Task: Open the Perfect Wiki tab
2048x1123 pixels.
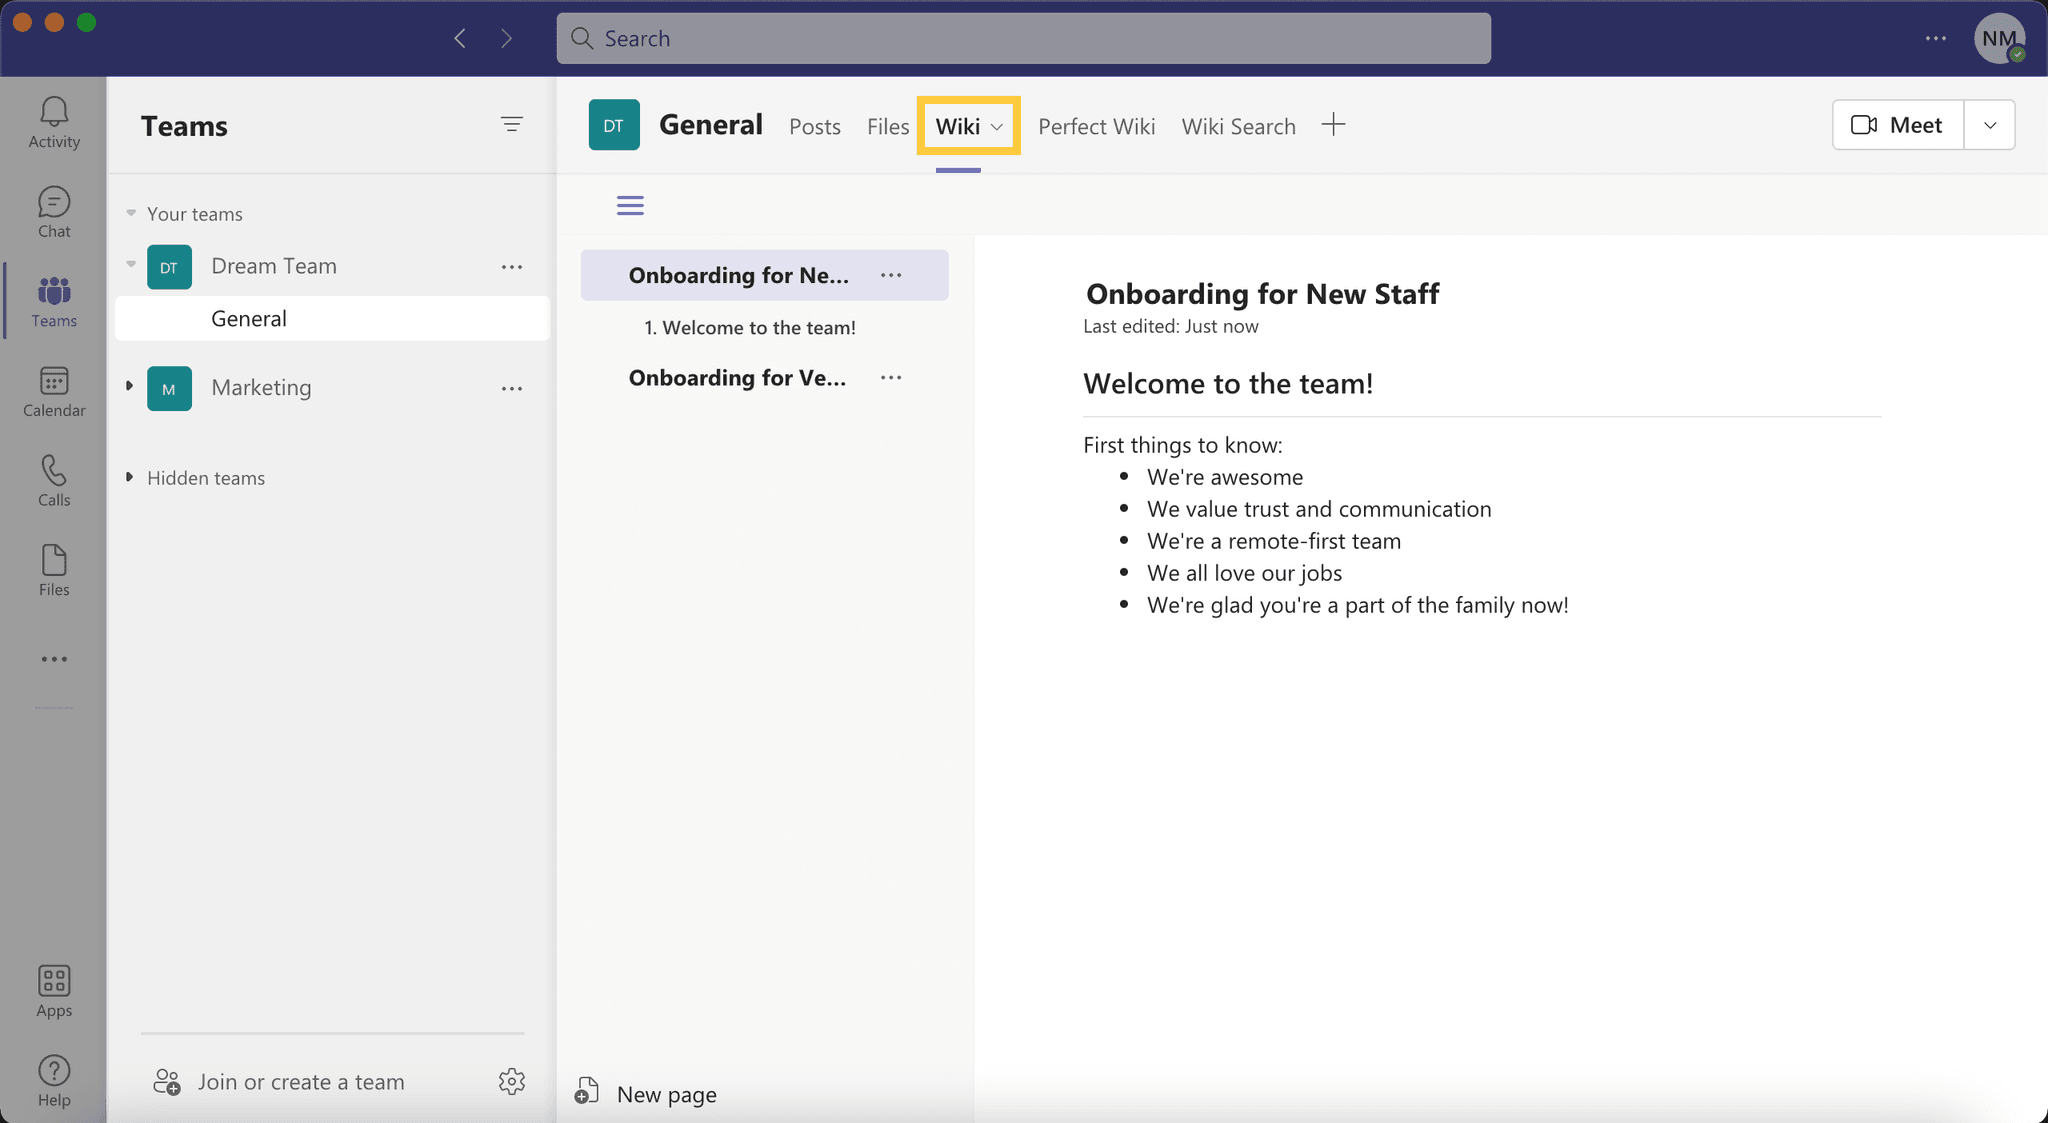Action: click(1096, 126)
